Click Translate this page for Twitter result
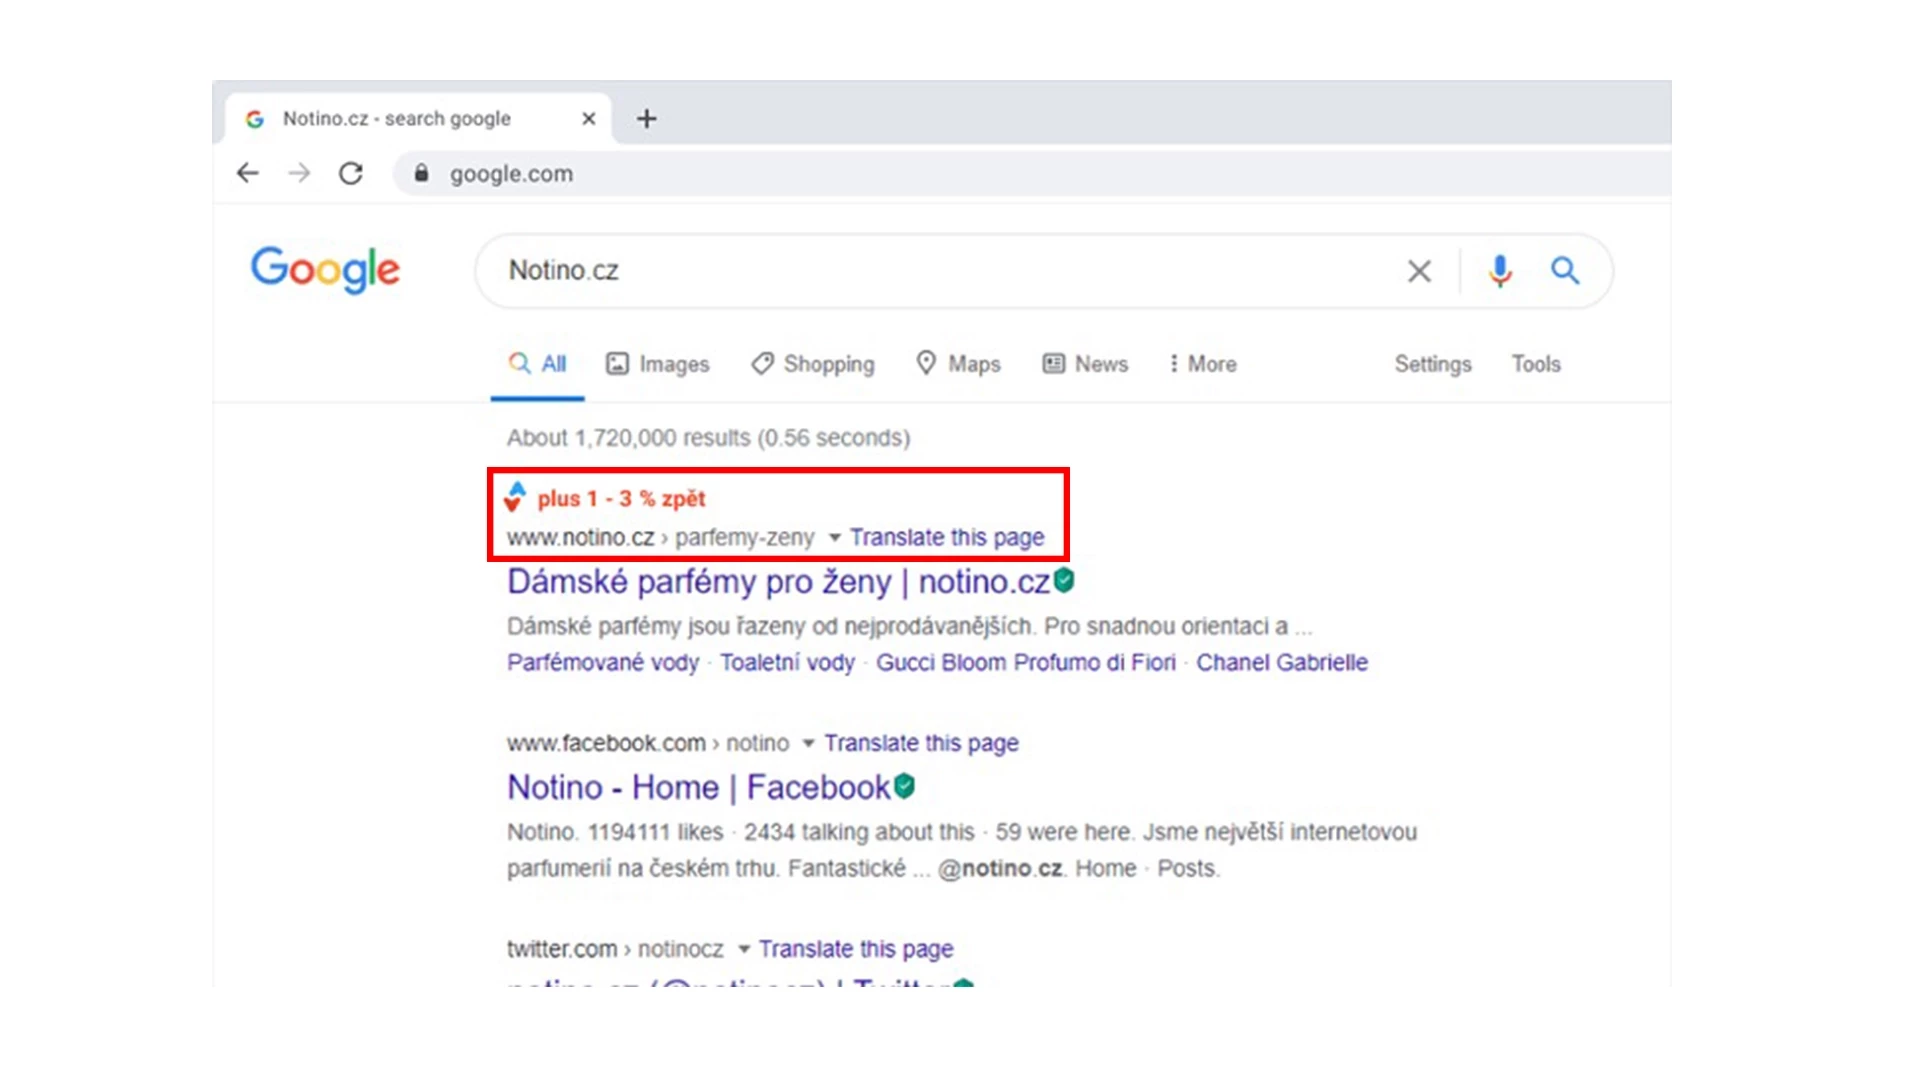Image resolution: width=1920 pixels, height=1080 pixels. pos(856,949)
